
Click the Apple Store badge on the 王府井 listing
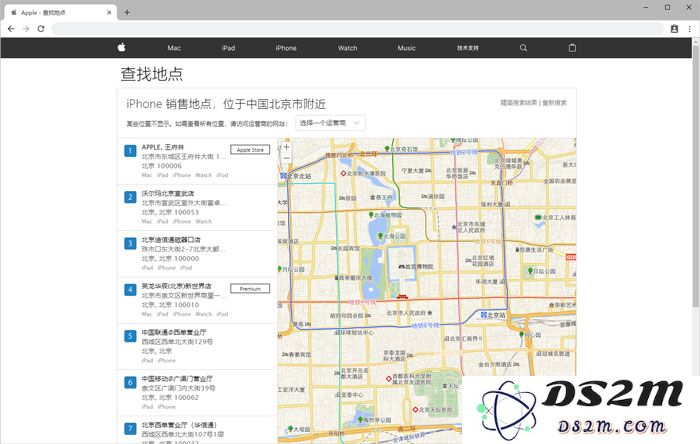(x=250, y=149)
